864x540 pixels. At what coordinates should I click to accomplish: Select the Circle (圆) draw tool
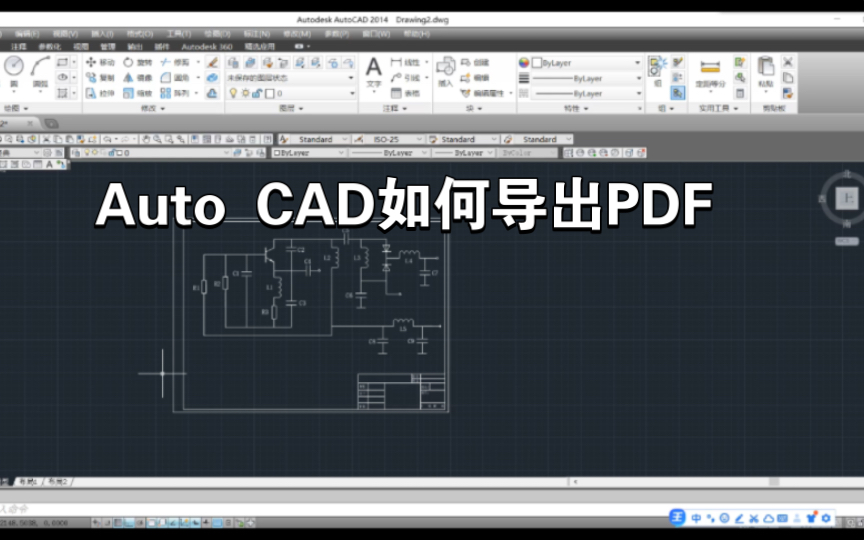coord(14,72)
